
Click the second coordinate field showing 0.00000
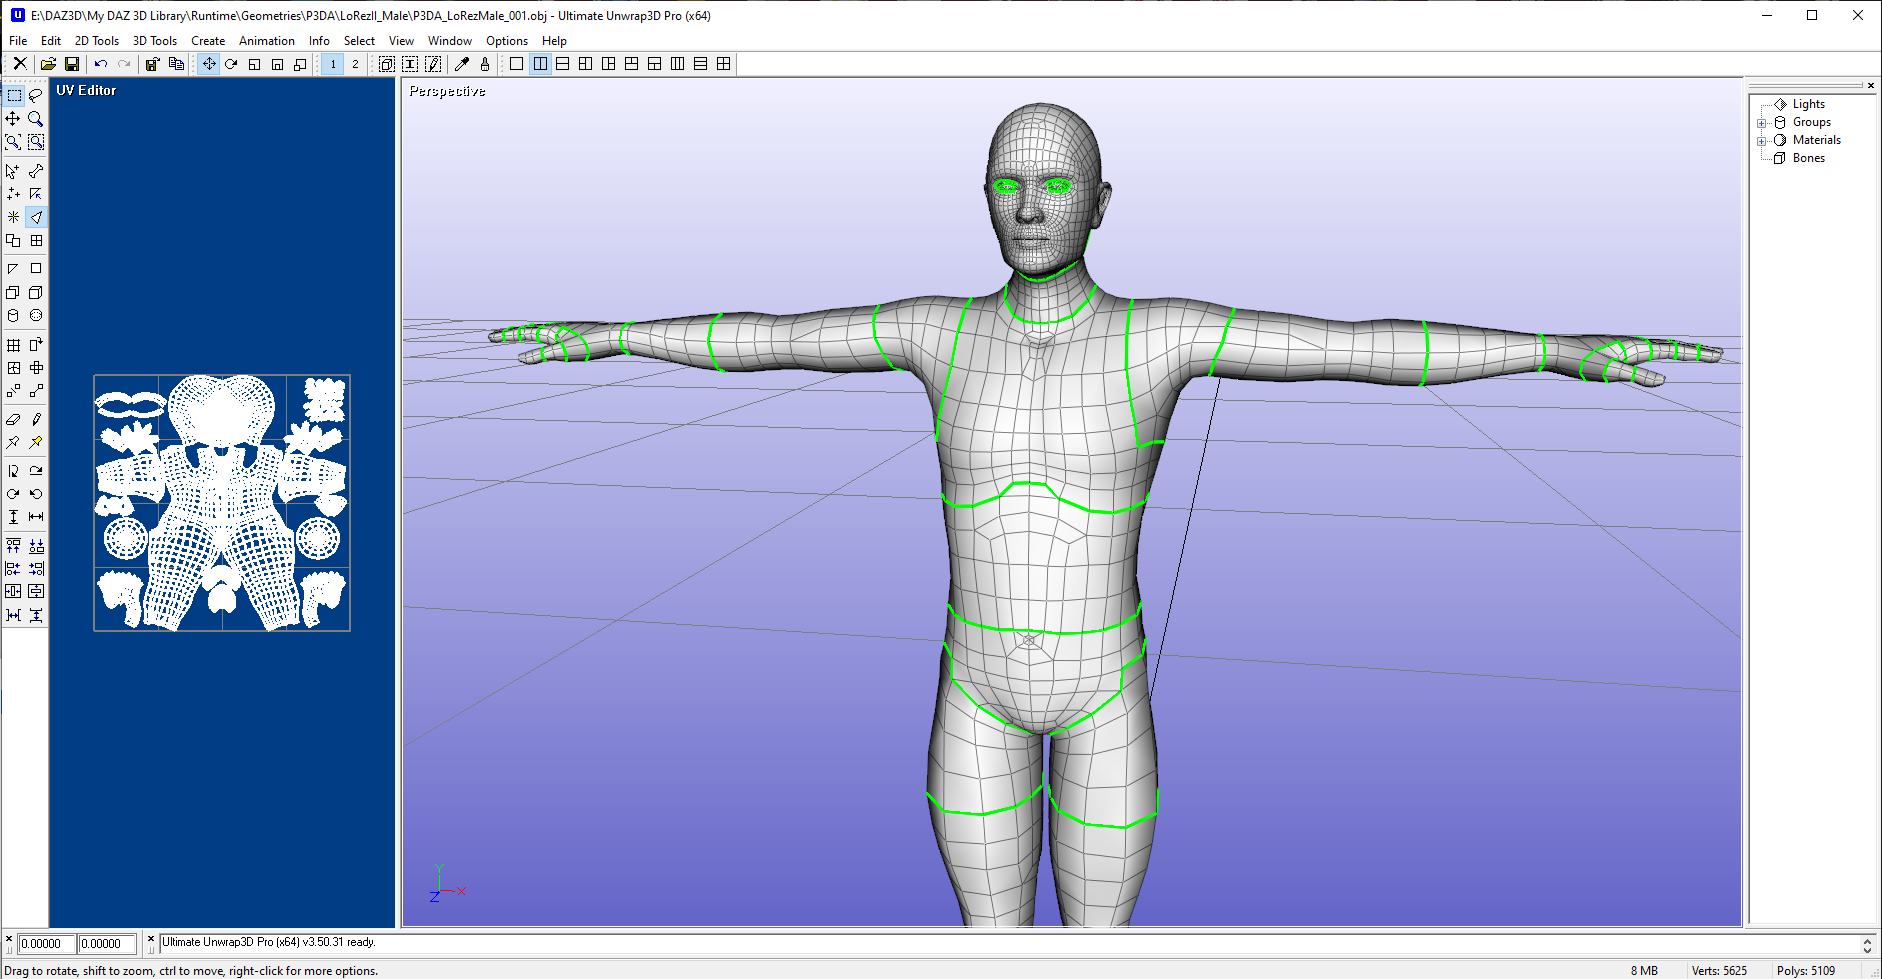(x=107, y=944)
